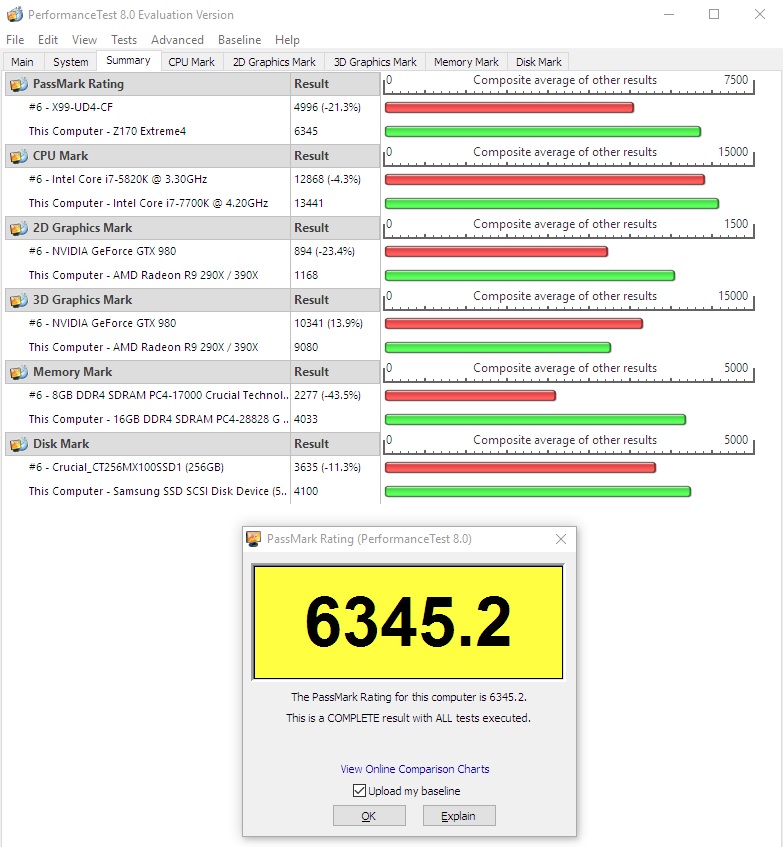Click the CPU Mark result 13441

(x=308, y=203)
